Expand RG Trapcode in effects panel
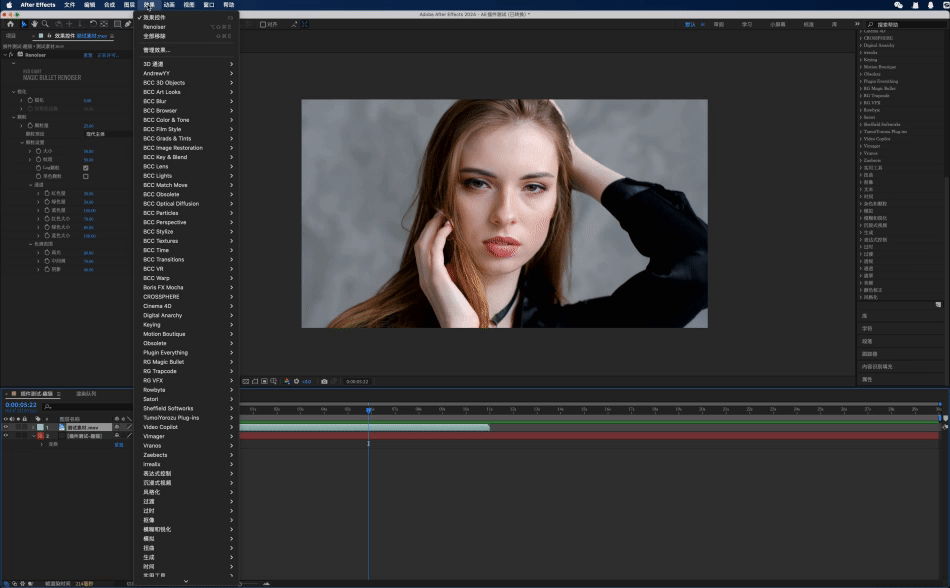 coord(863,96)
